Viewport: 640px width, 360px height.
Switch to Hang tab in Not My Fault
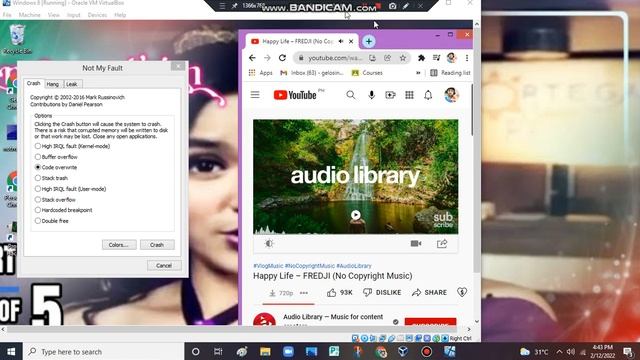pos(52,84)
